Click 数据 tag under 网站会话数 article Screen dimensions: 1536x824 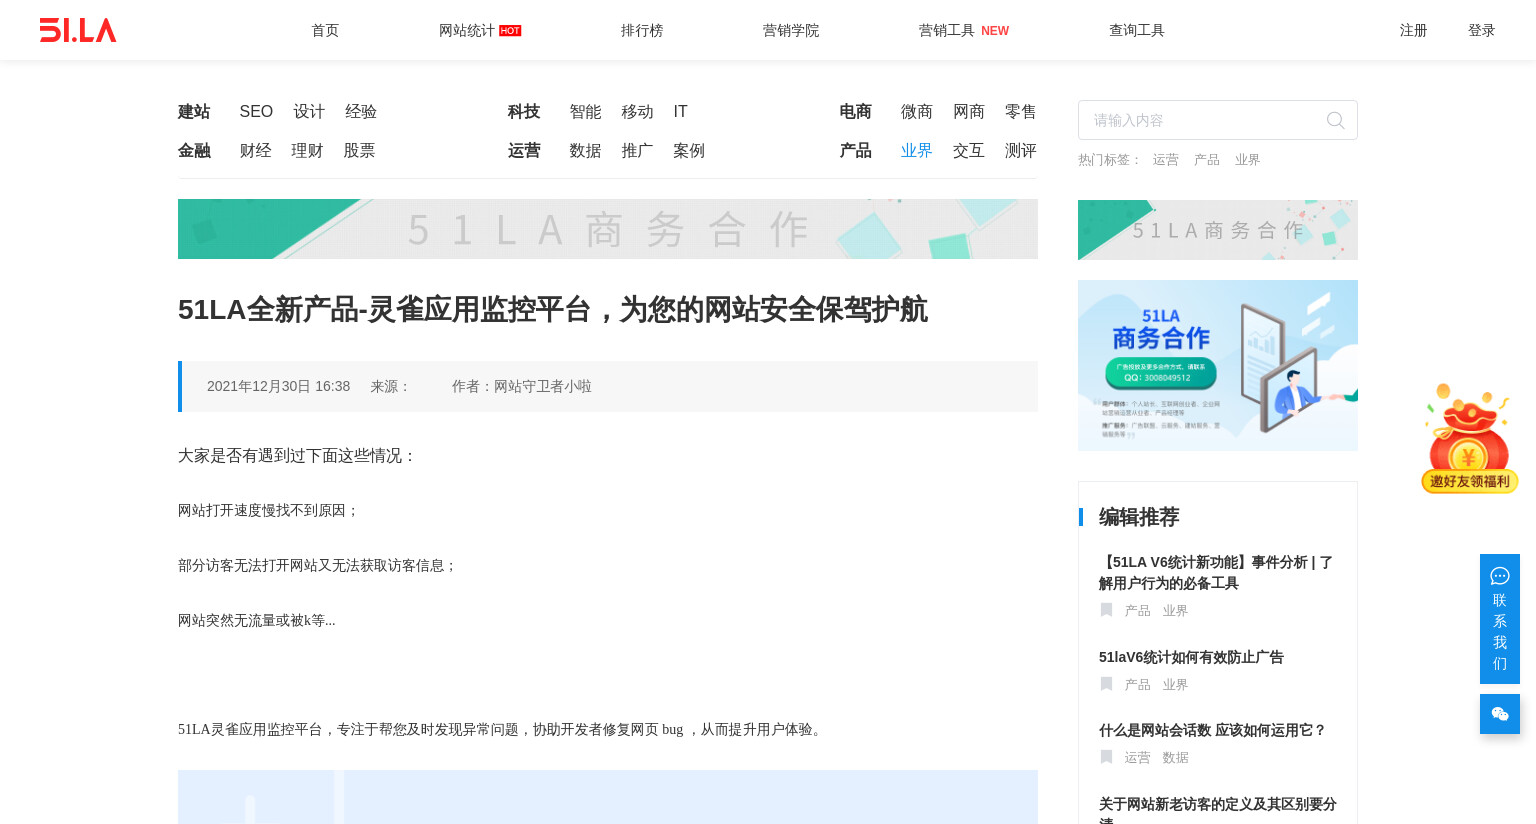[1175, 758]
